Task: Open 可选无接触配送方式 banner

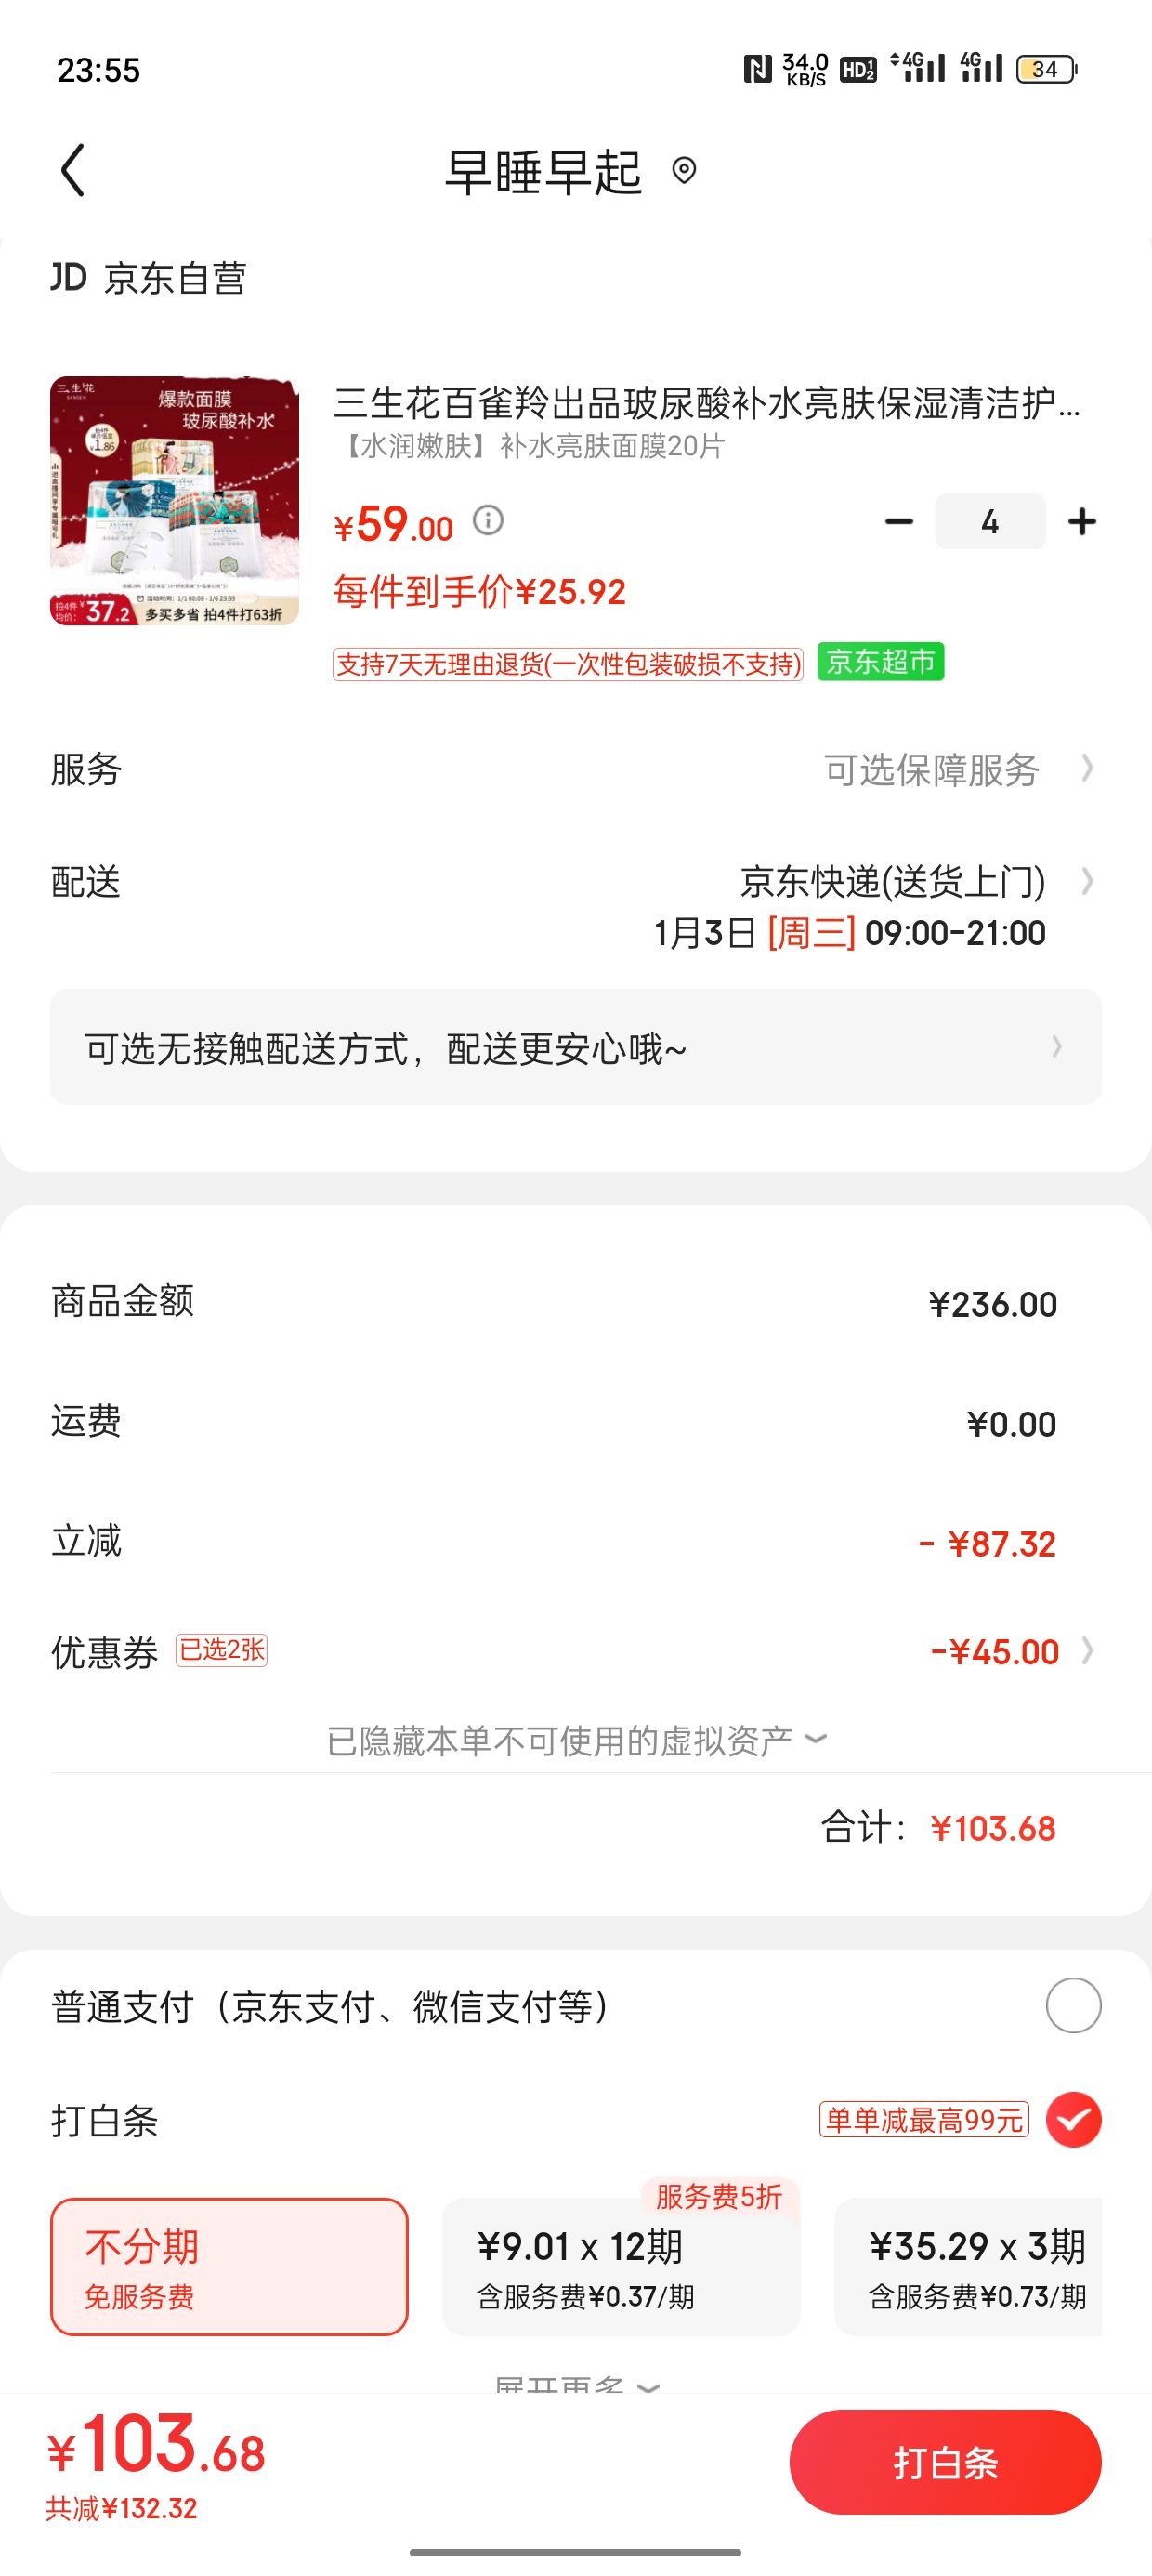Action: coord(576,1047)
